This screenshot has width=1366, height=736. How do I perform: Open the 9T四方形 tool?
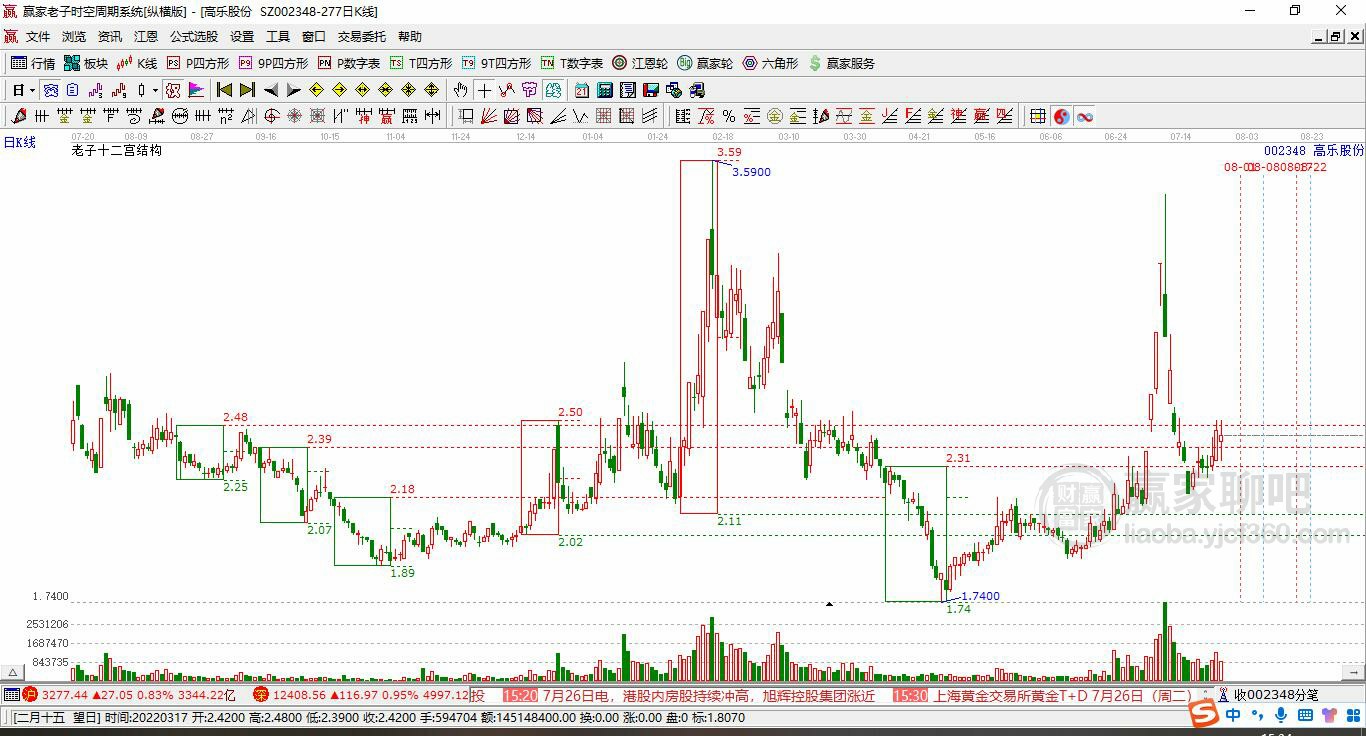[x=496, y=63]
